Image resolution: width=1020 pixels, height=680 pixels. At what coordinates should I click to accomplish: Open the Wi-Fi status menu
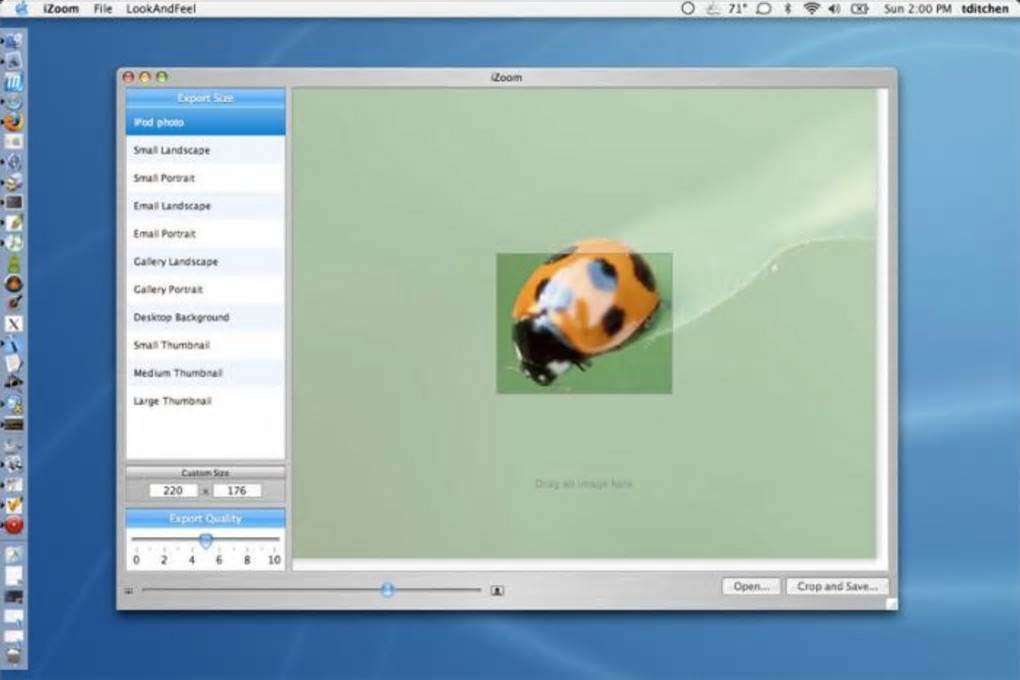pos(811,8)
